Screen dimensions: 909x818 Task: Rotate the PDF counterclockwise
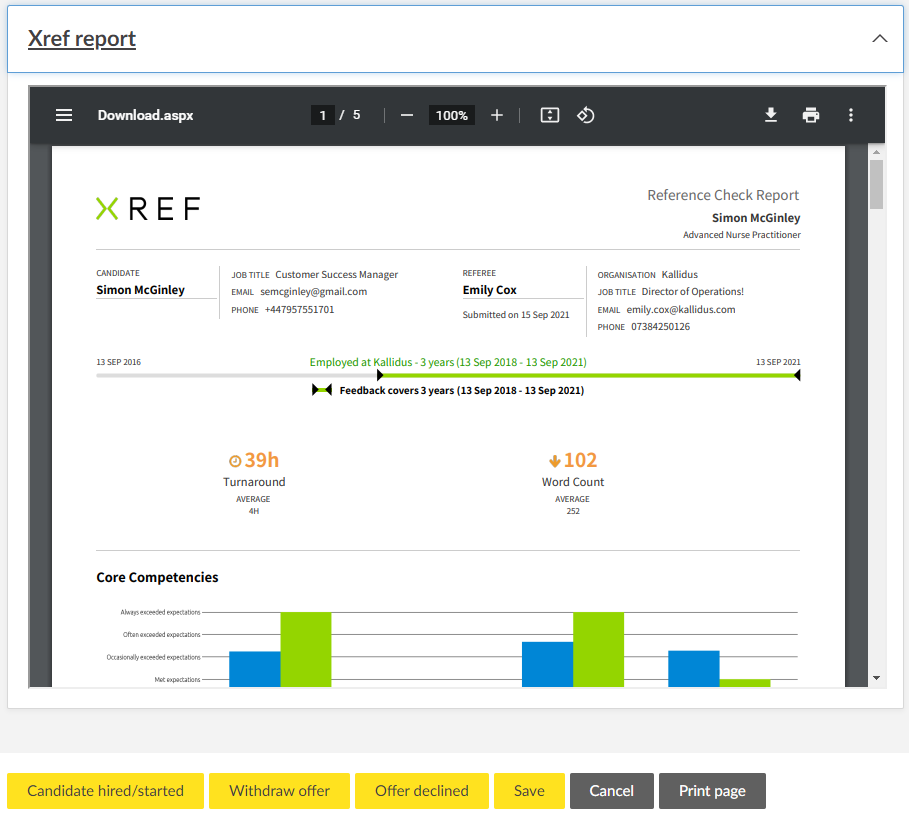586,115
